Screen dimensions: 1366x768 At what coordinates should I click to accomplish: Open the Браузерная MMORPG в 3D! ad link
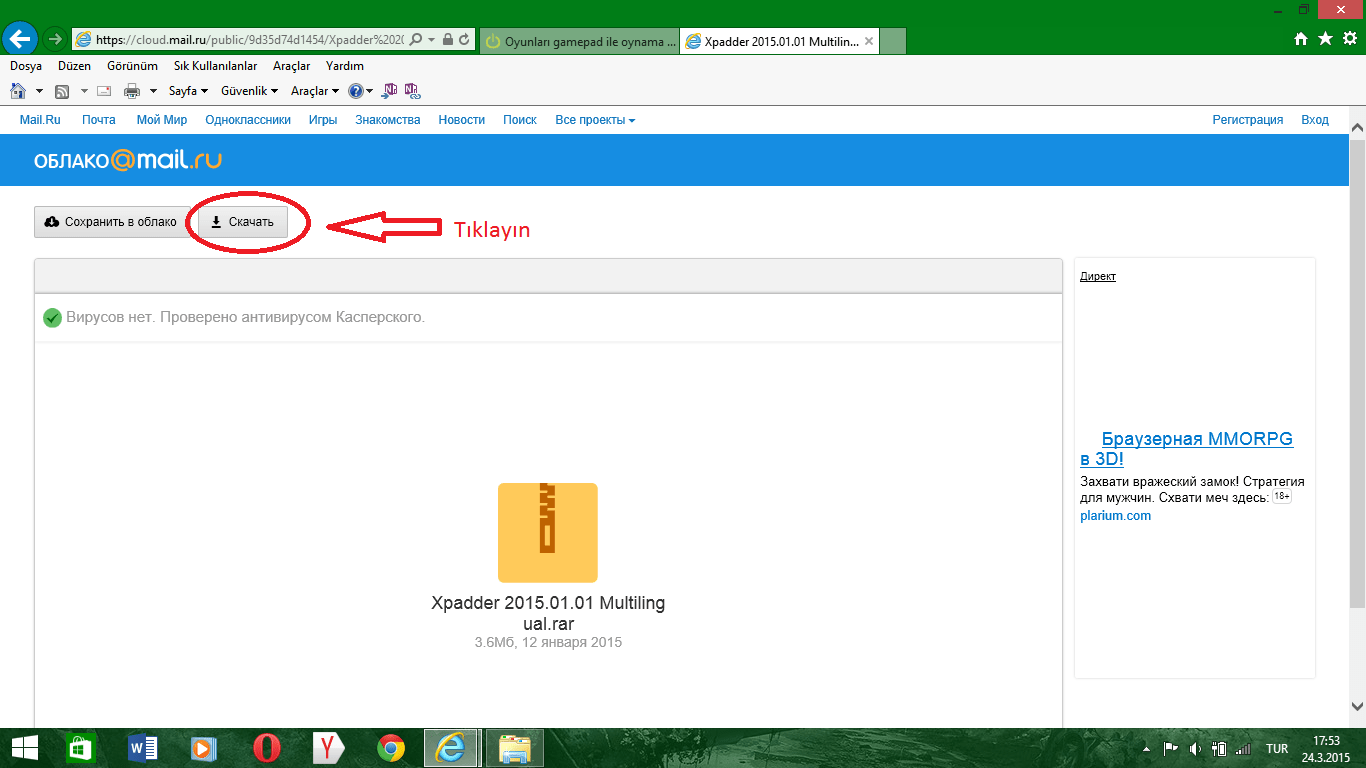pos(1187,449)
